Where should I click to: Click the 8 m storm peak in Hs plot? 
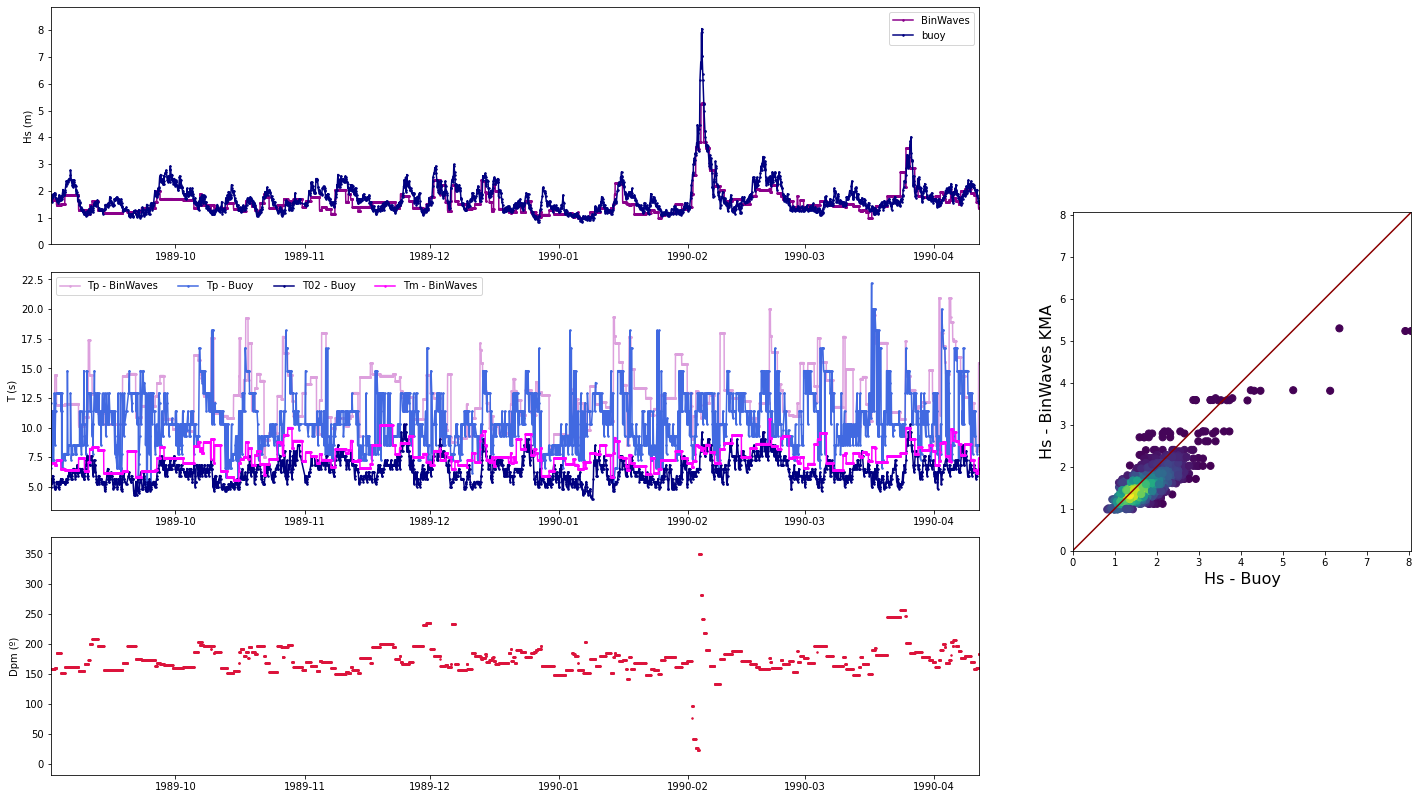[x=702, y=30]
